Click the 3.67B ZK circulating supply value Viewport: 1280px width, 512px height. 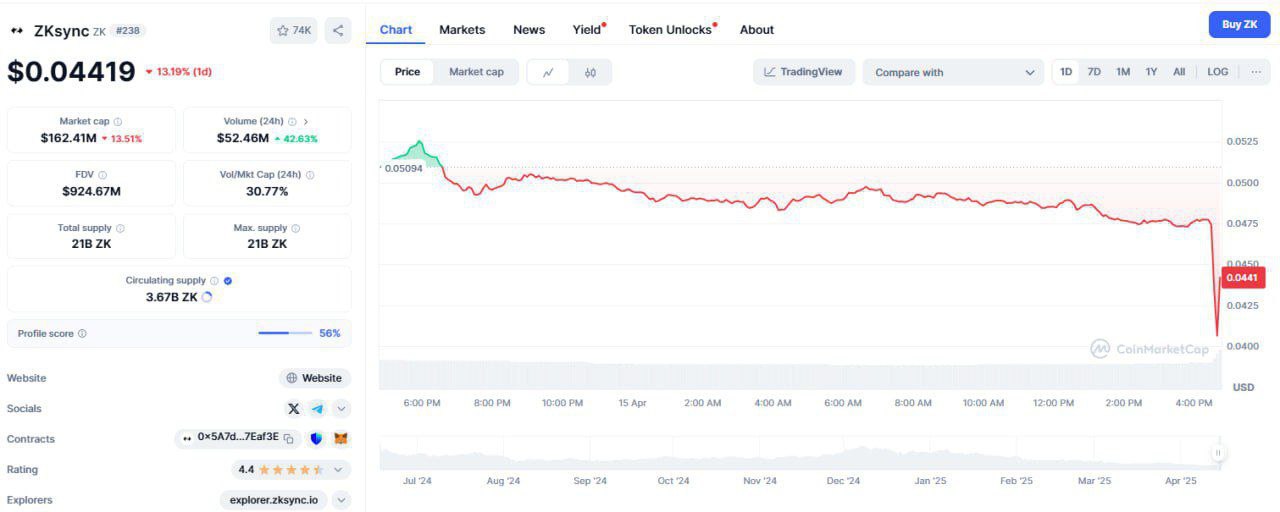point(171,297)
